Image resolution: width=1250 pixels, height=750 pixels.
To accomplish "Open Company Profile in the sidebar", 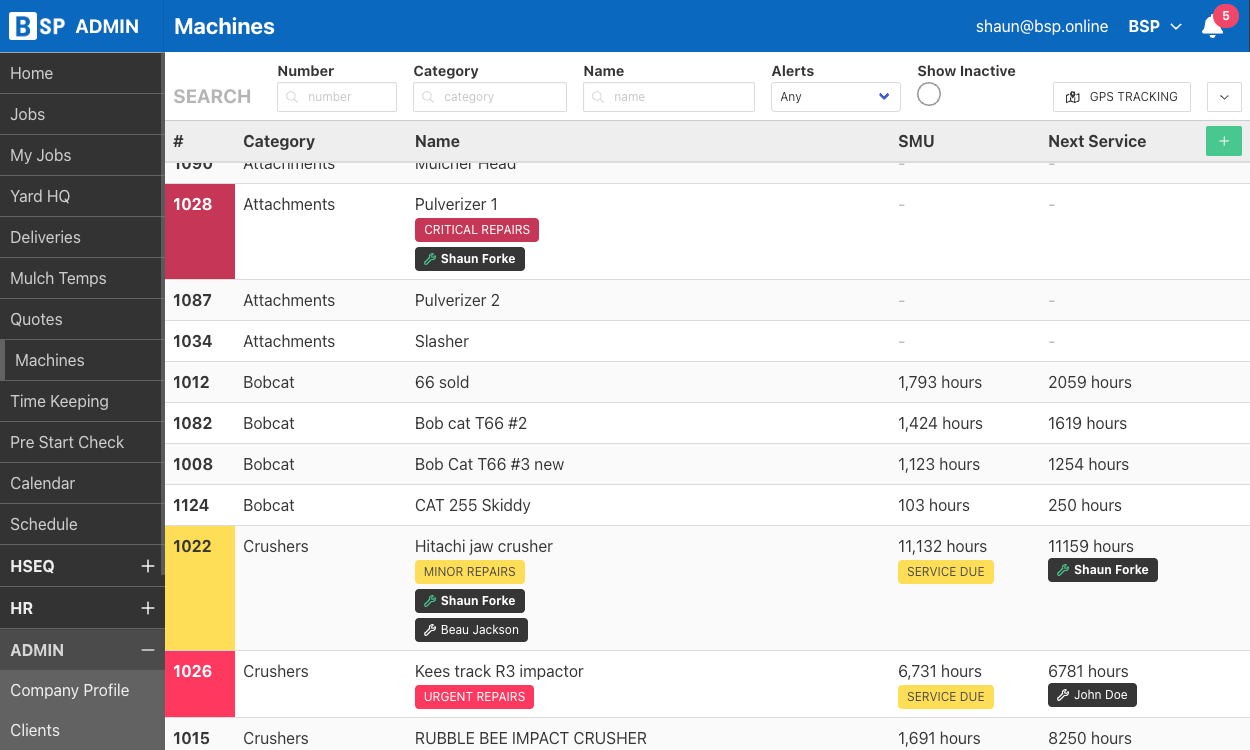I will (82, 690).
